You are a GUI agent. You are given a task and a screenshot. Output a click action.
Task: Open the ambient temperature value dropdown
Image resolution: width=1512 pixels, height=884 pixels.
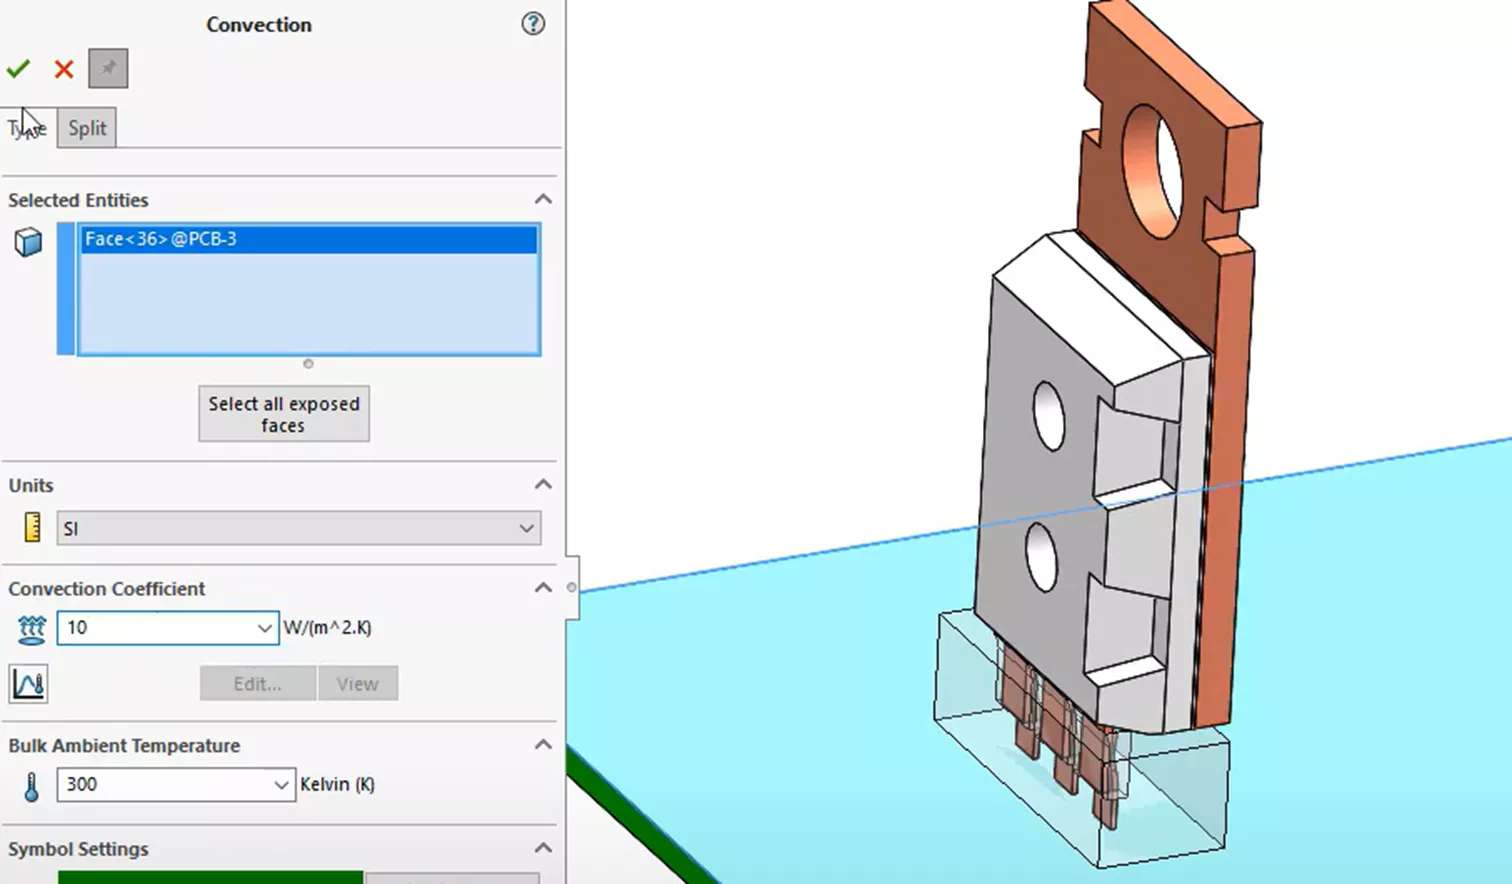tap(281, 785)
